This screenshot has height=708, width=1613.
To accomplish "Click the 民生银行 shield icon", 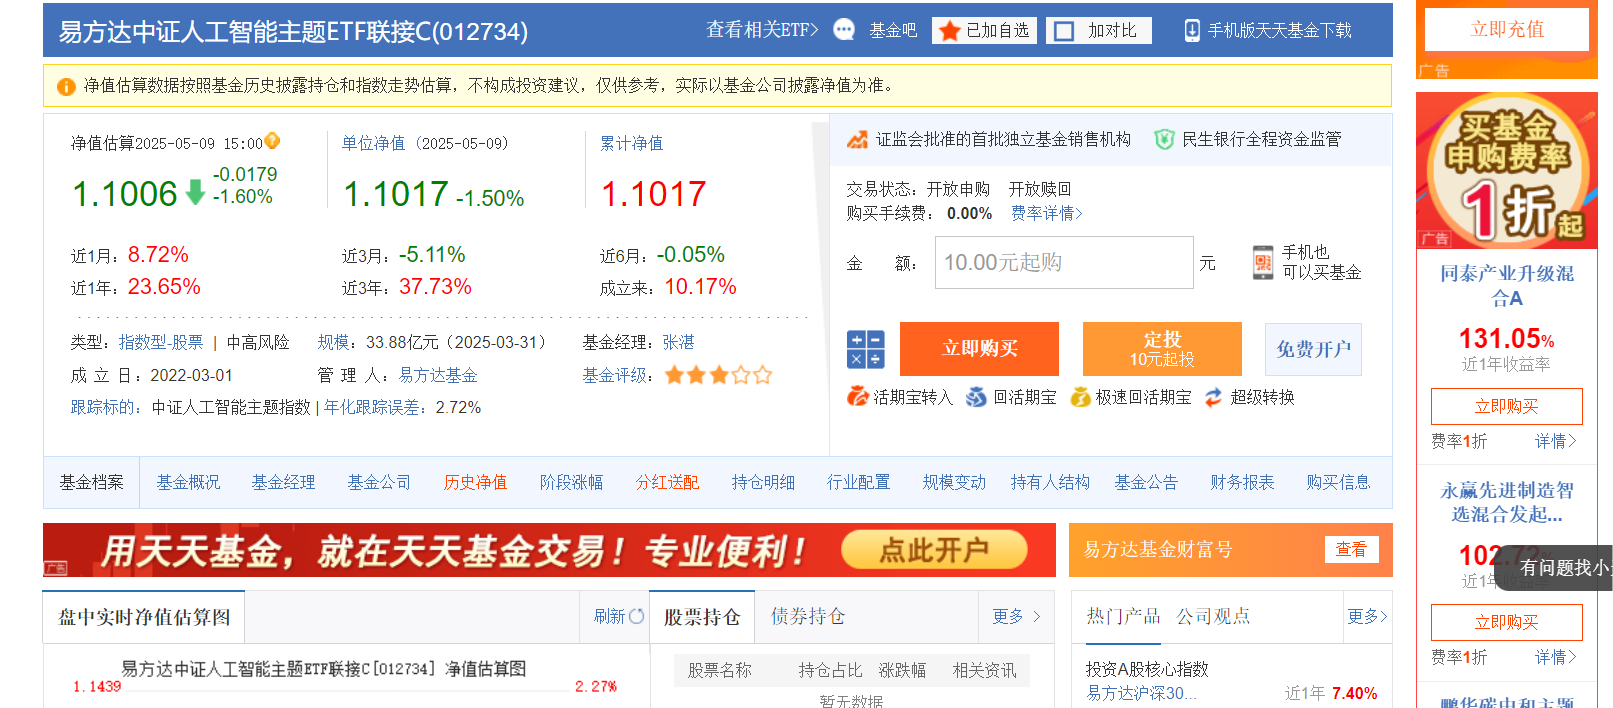I will click(x=1164, y=139).
